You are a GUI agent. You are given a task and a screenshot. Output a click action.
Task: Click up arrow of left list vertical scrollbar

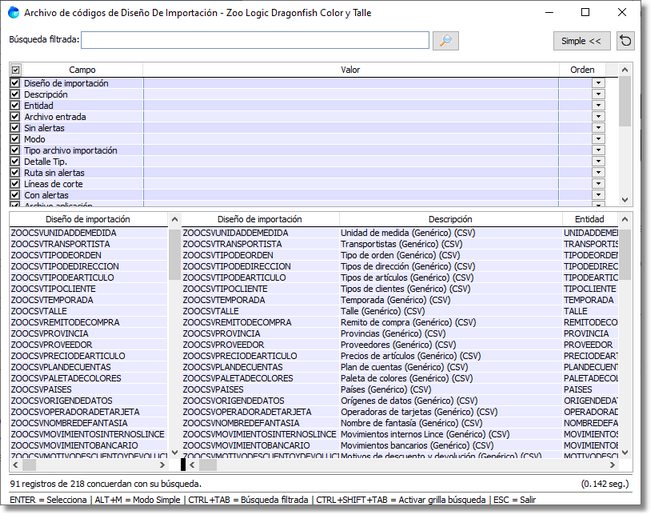(x=175, y=219)
